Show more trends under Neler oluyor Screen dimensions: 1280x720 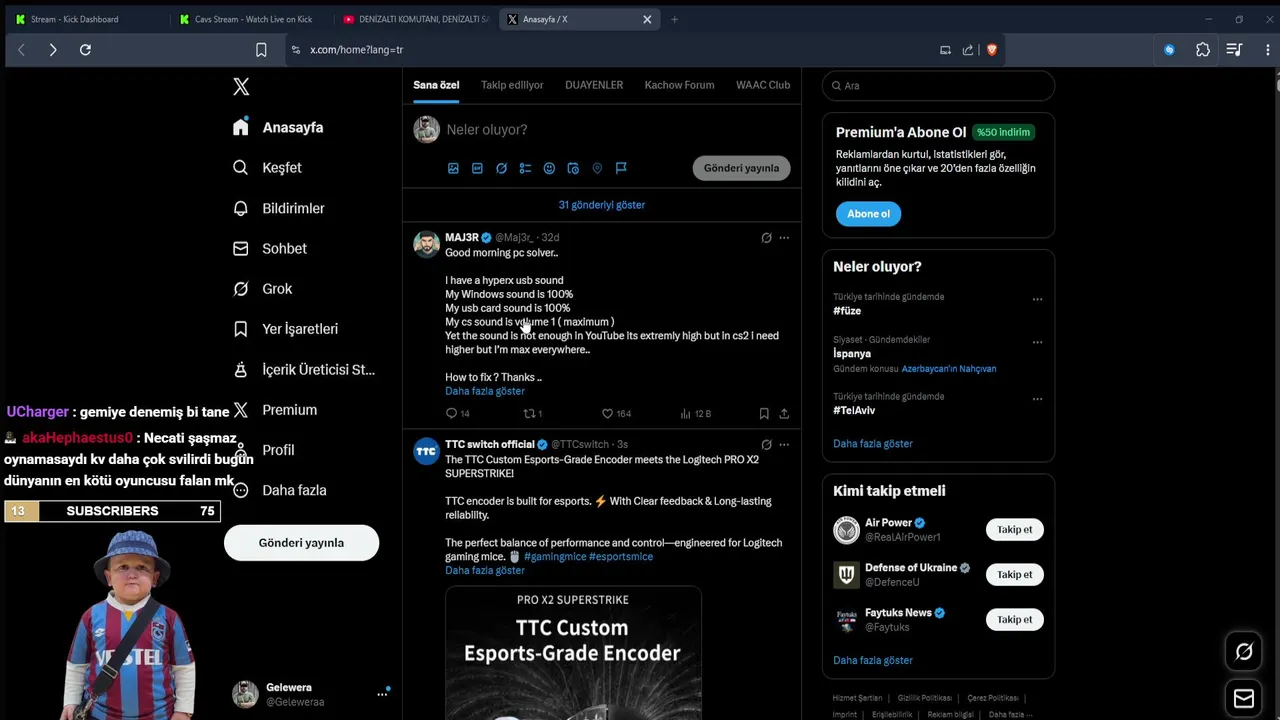pos(873,444)
